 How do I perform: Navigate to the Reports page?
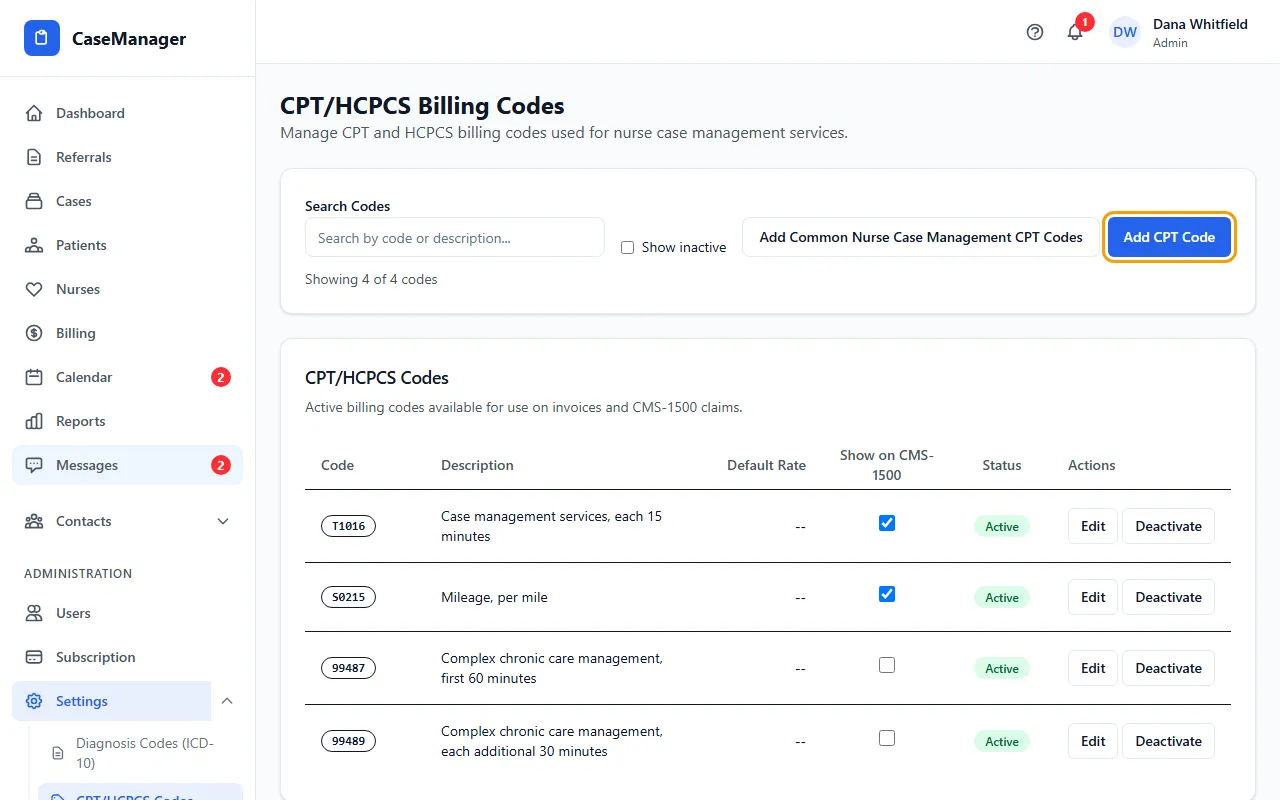(x=127, y=421)
